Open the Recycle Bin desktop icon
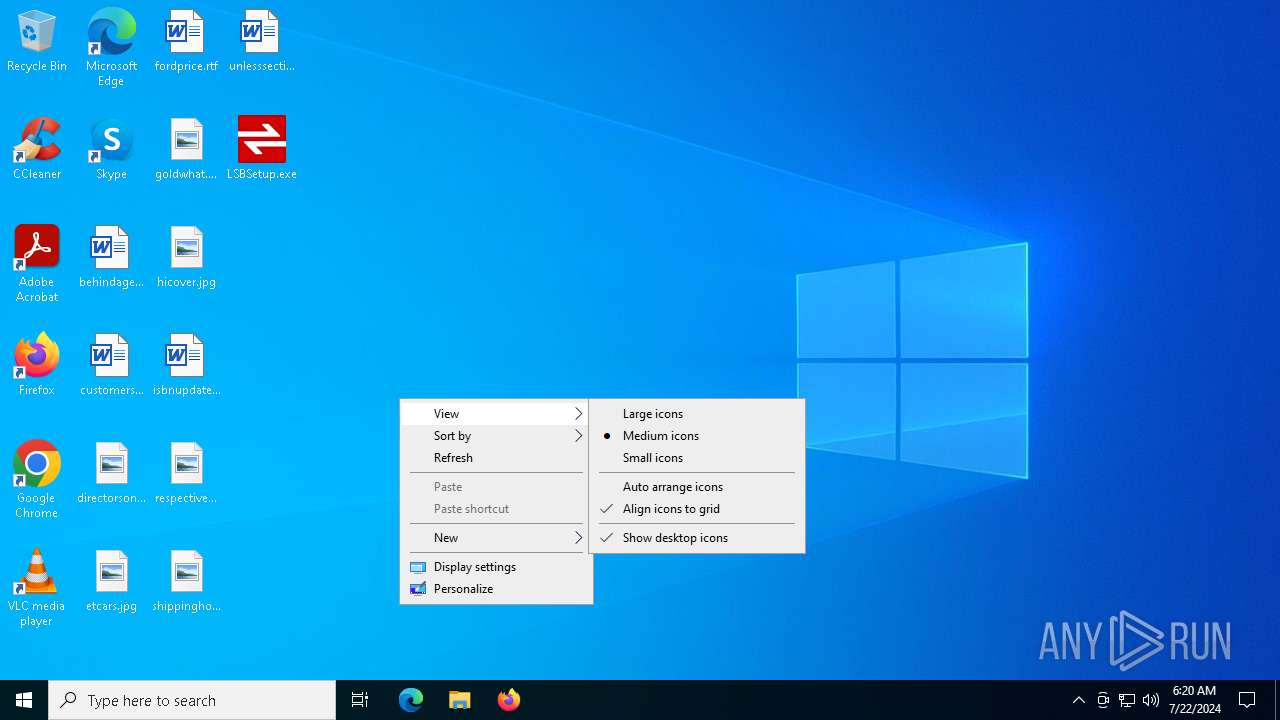This screenshot has width=1280, height=720. [37, 41]
